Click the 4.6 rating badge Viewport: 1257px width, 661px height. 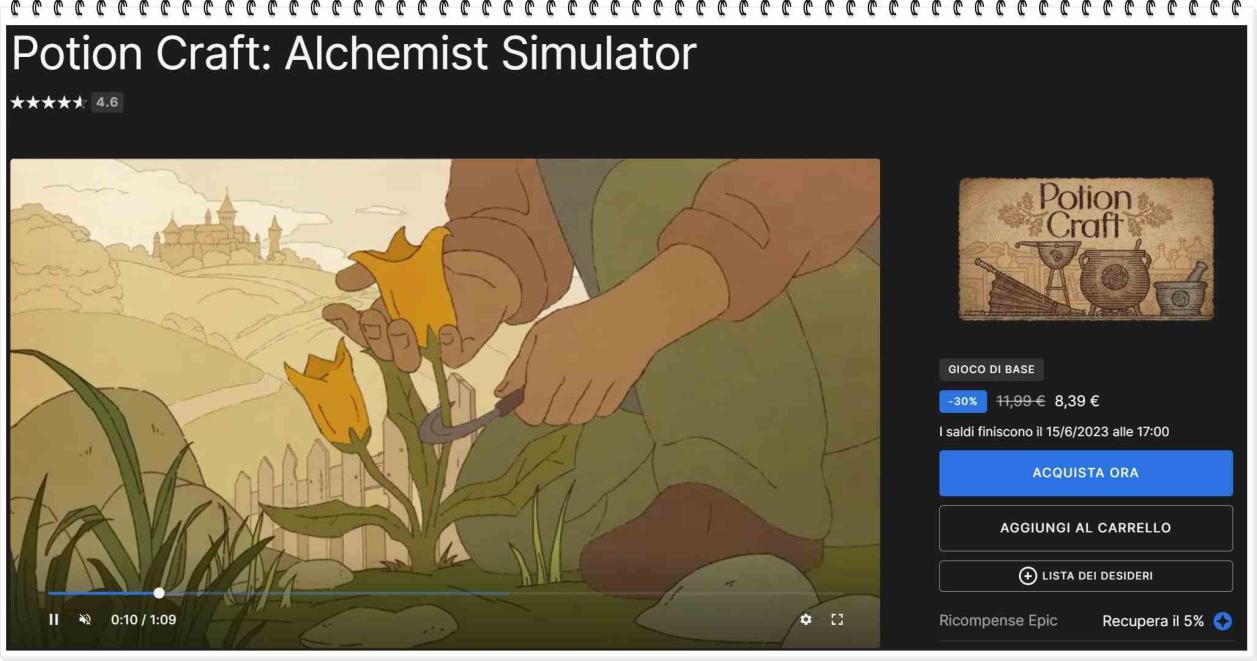click(107, 103)
